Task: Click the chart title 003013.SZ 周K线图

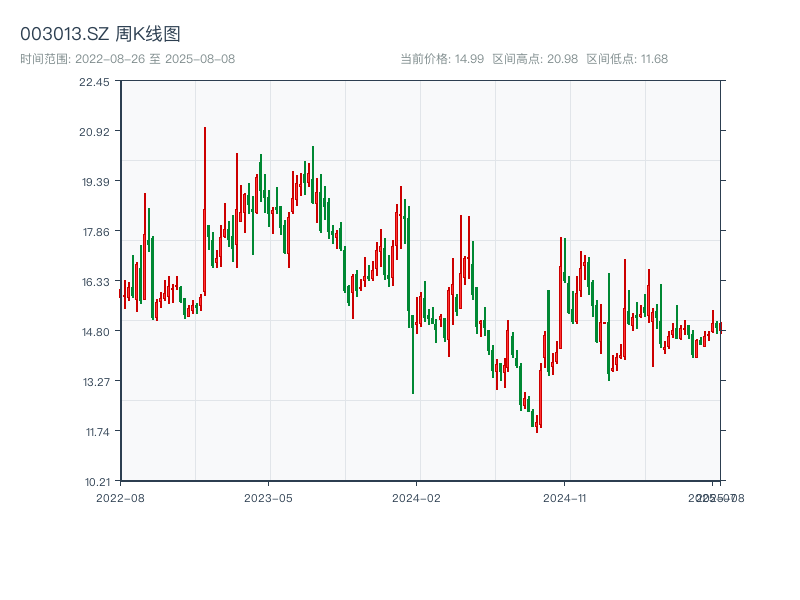Action: tap(100, 34)
